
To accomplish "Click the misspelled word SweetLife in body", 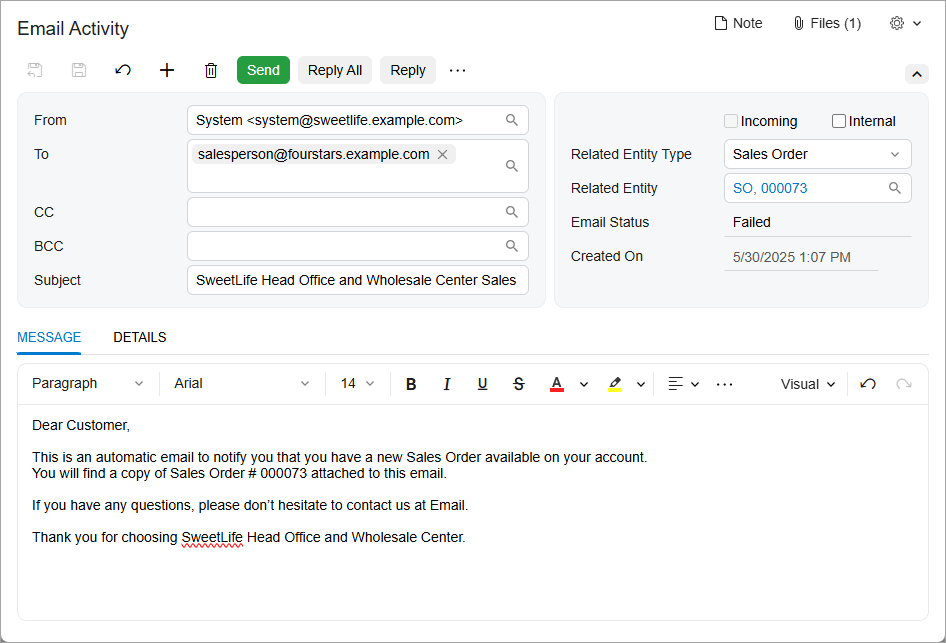I will point(212,537).
